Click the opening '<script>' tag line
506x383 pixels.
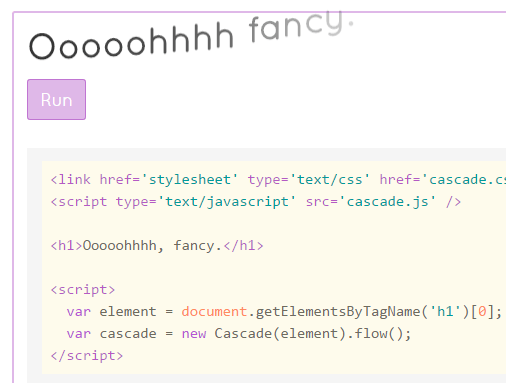click(x=83, y=290)
